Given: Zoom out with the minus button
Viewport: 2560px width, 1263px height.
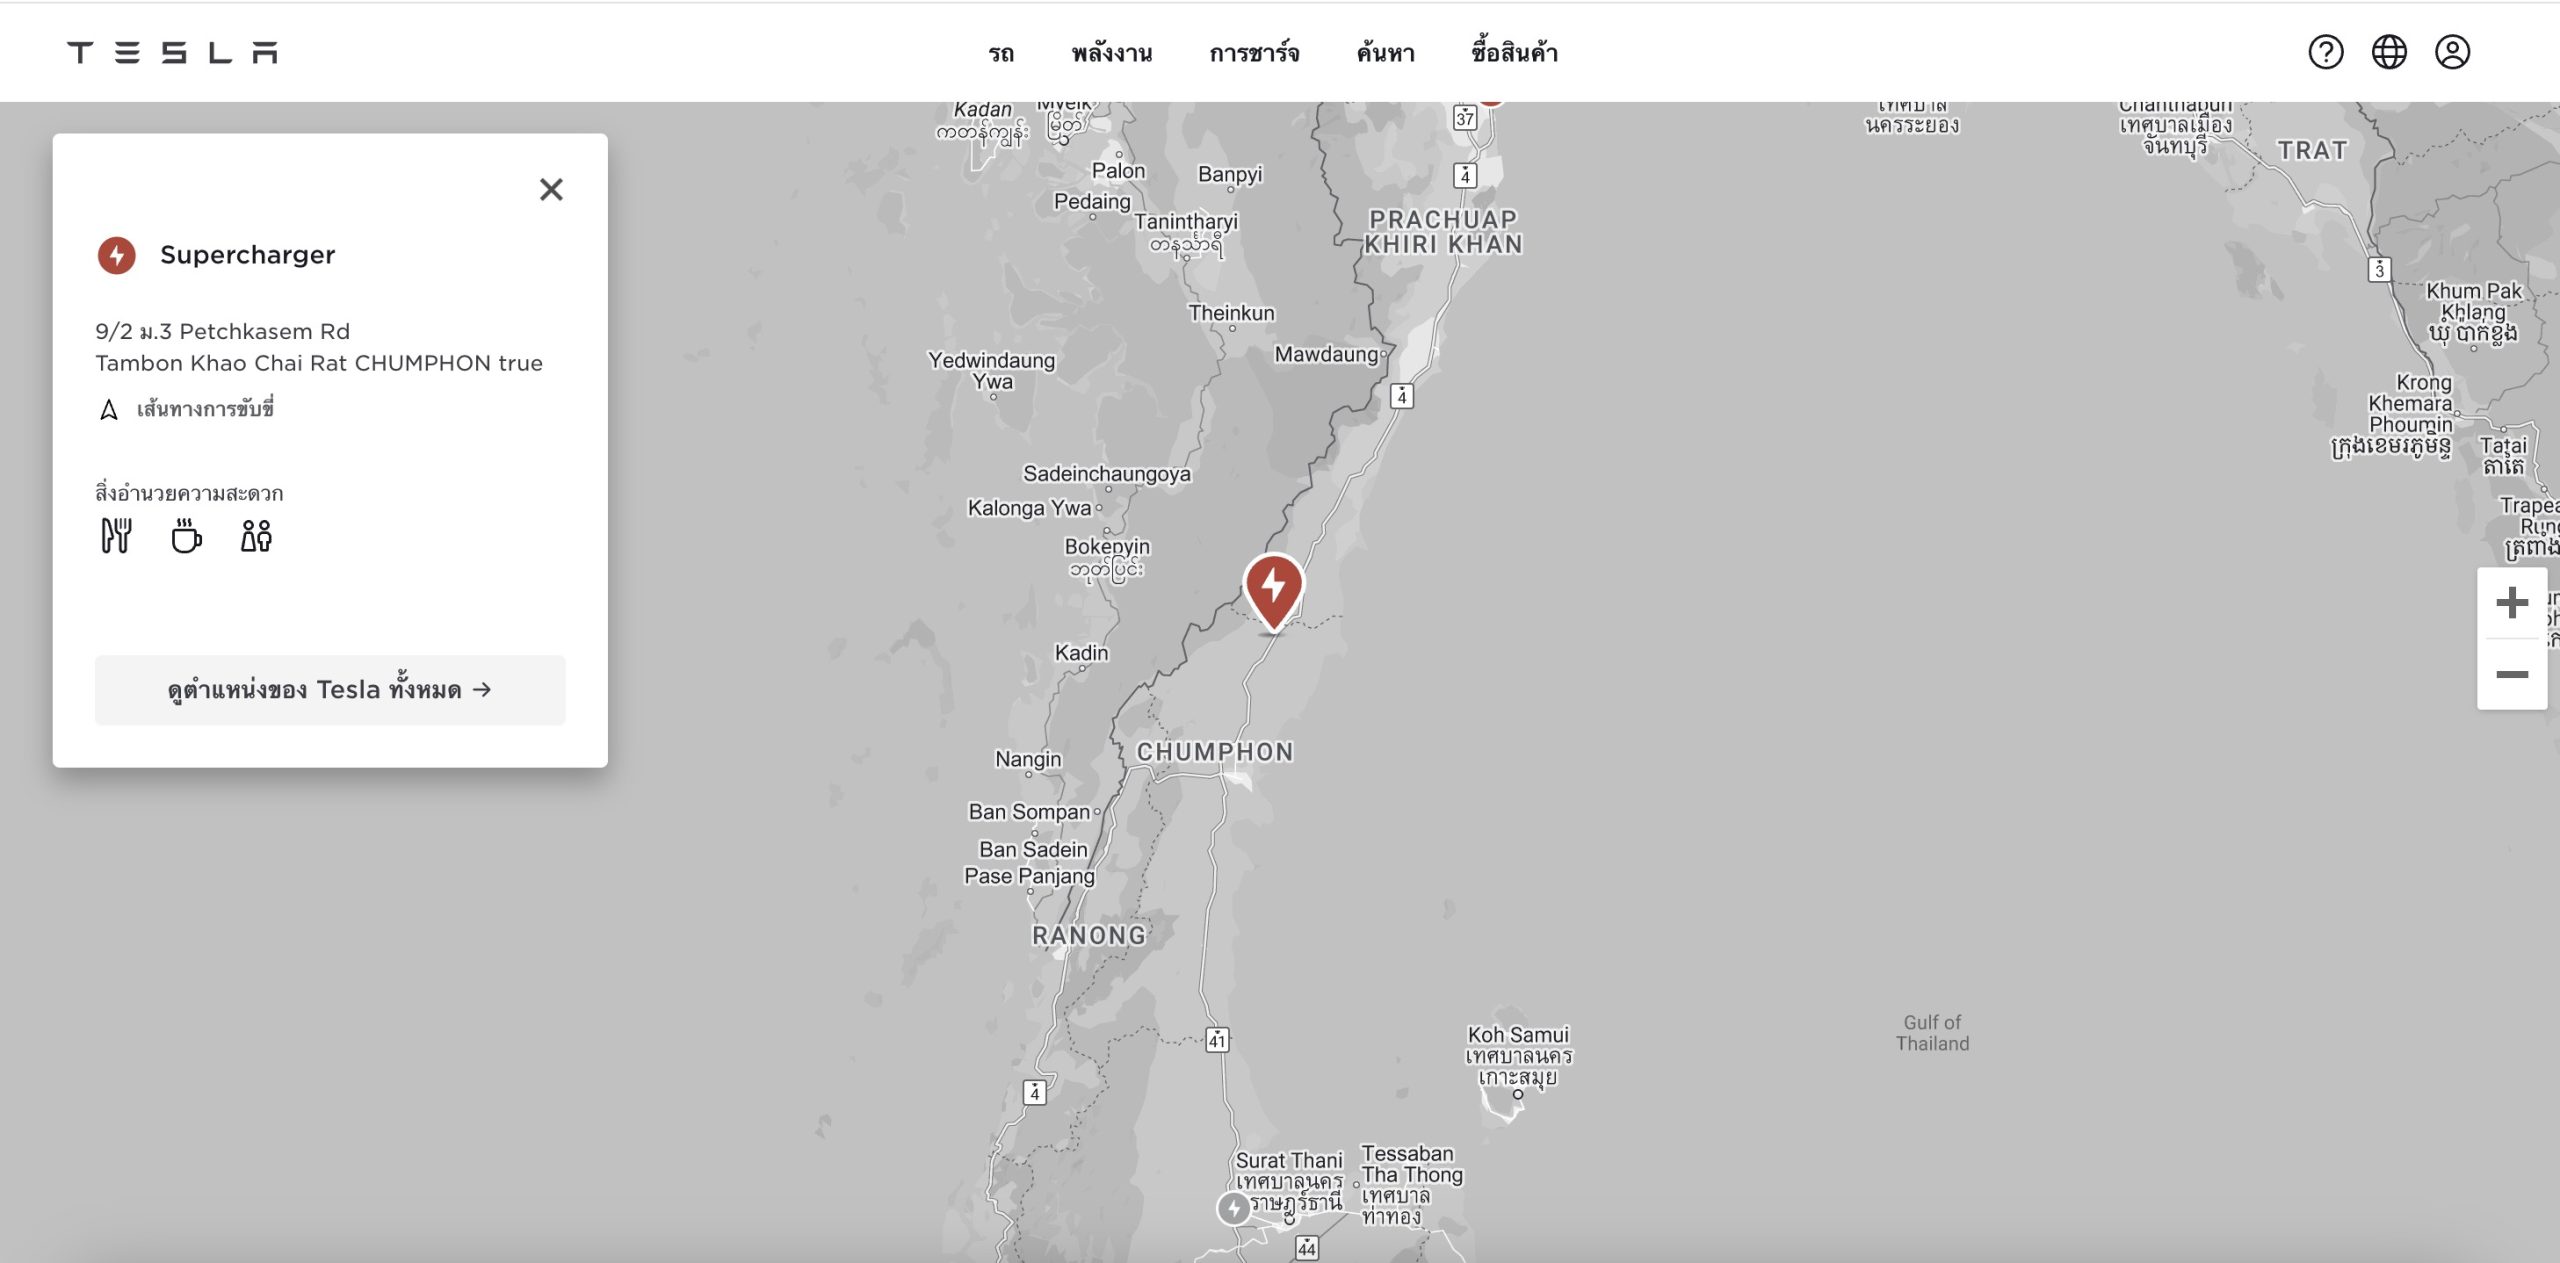Looking at the screenshot, I should (x=2511, y=674).
